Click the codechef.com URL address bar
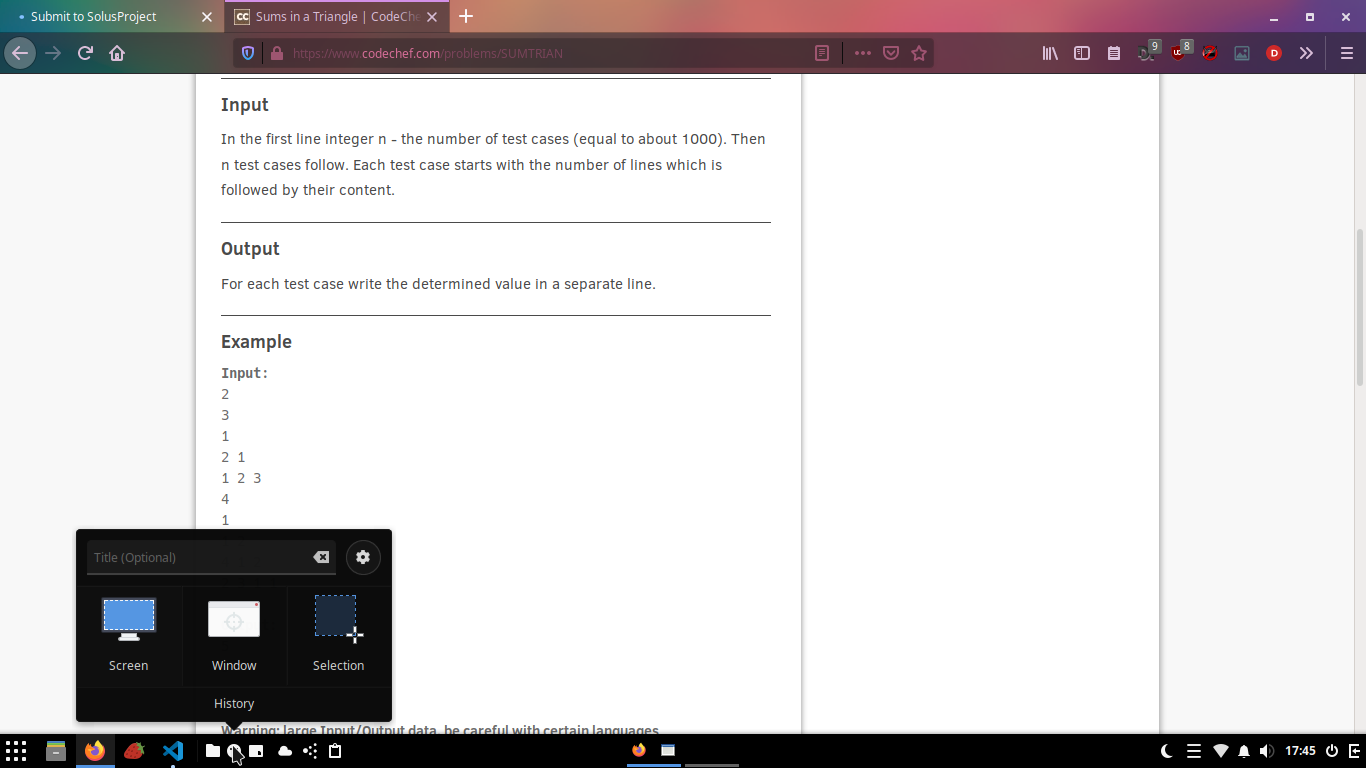The image size is (1366, 768). 548,53
